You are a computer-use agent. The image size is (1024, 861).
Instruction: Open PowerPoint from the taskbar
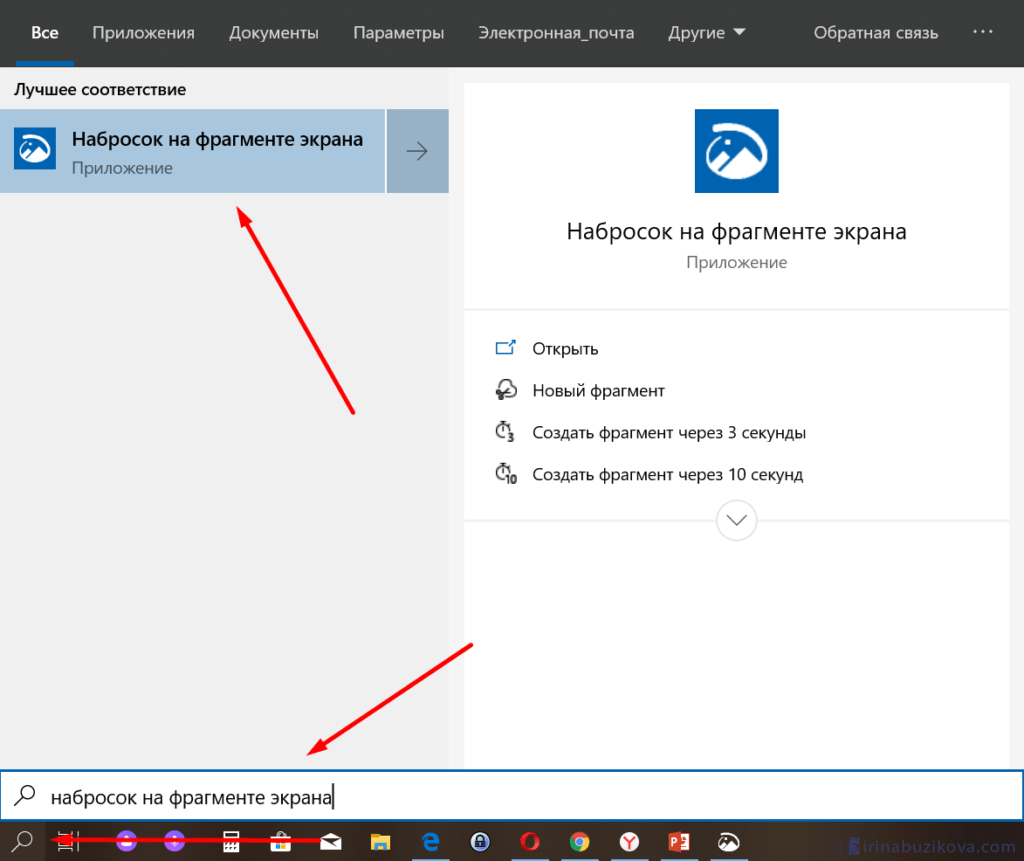[x=679, y=842]
